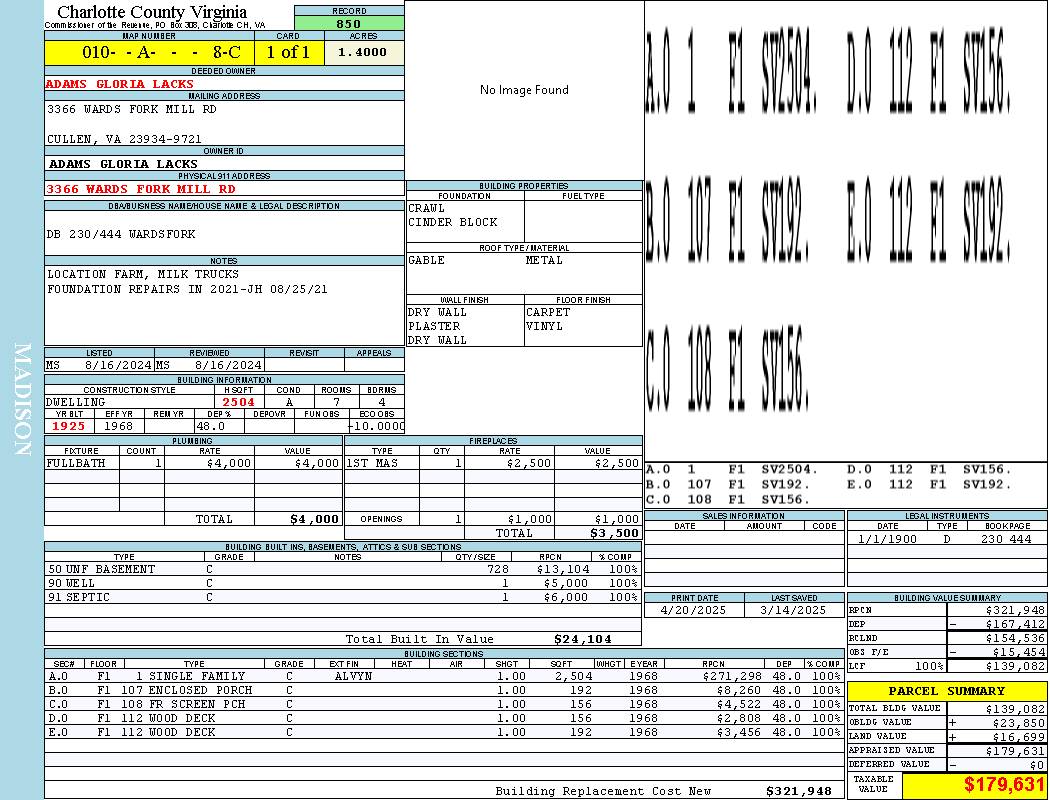
Task: Click the last saved date 3/14/2025
Action: 793,610
